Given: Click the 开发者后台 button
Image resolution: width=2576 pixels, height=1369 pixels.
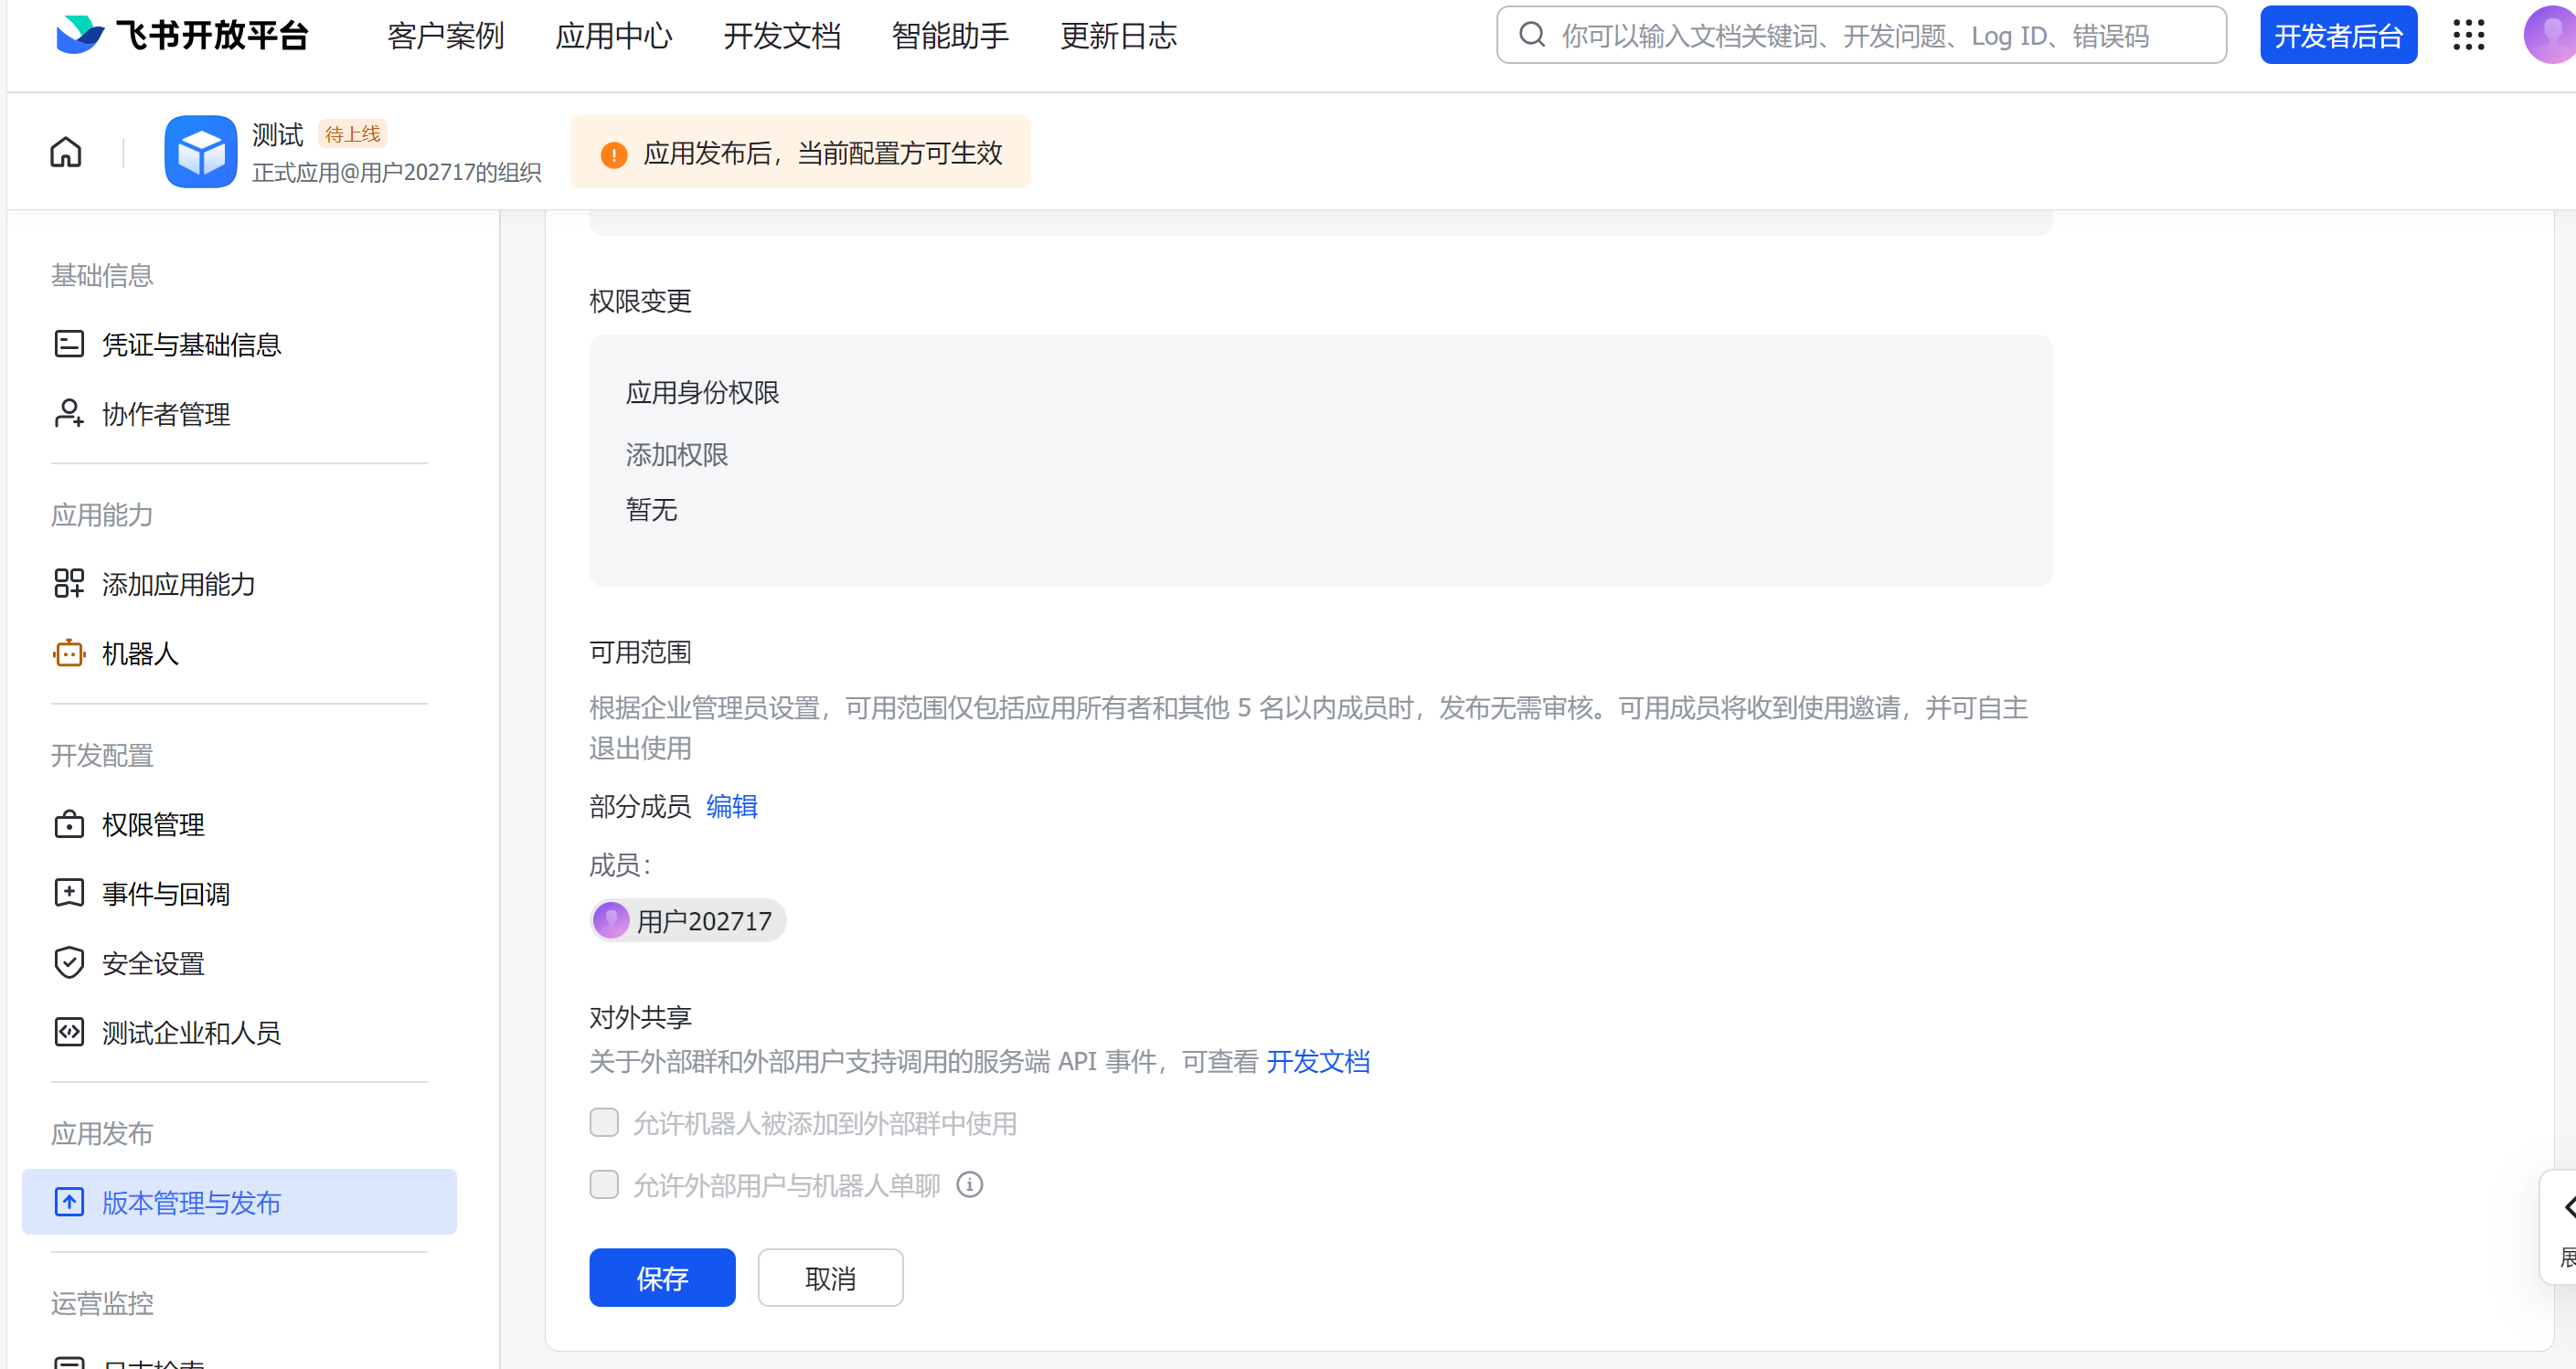Looking at the screenshot, I should [x=2338, y=35].
